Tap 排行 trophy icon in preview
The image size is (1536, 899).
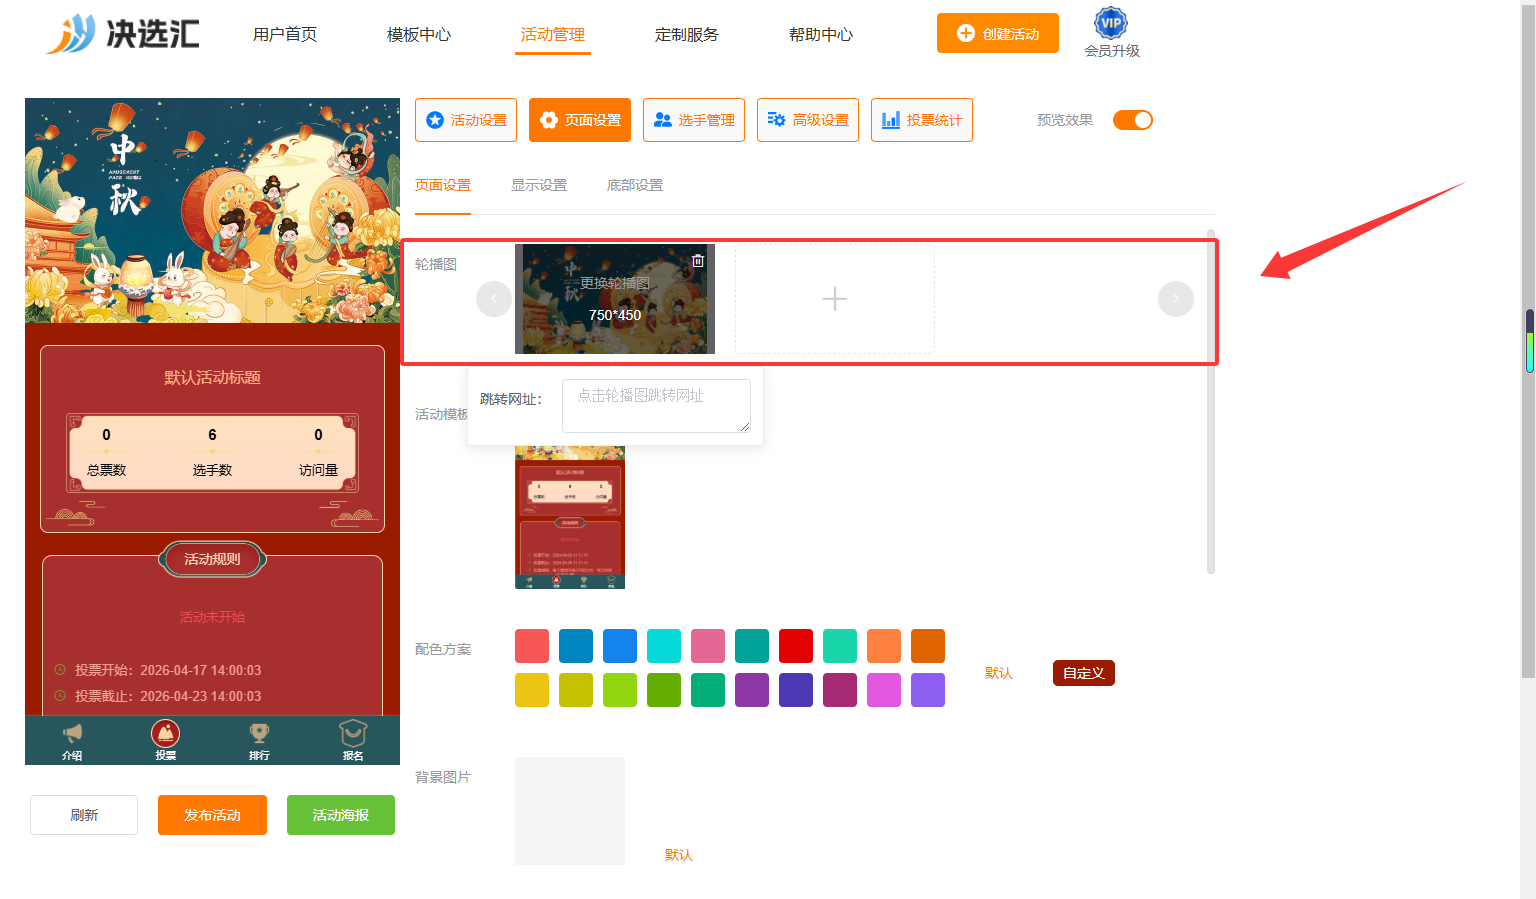point(259,741)
